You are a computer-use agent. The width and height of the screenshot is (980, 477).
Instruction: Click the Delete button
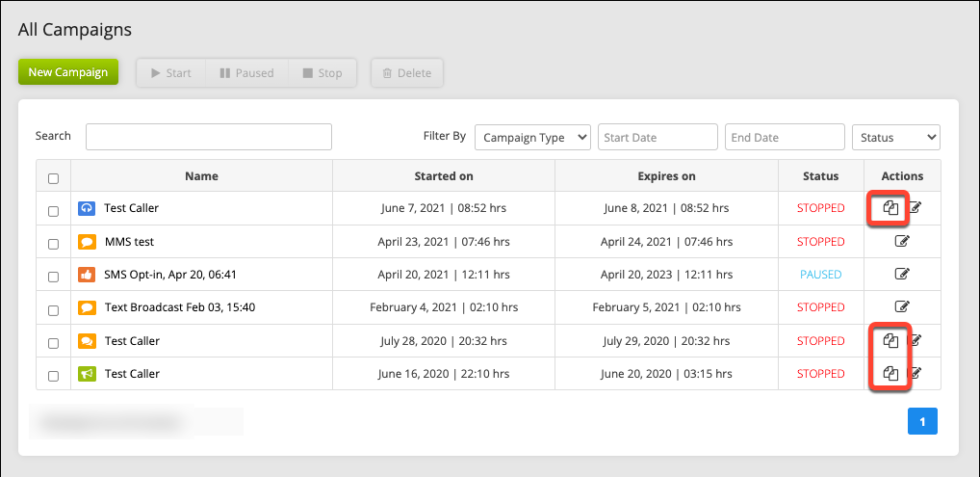407,73
